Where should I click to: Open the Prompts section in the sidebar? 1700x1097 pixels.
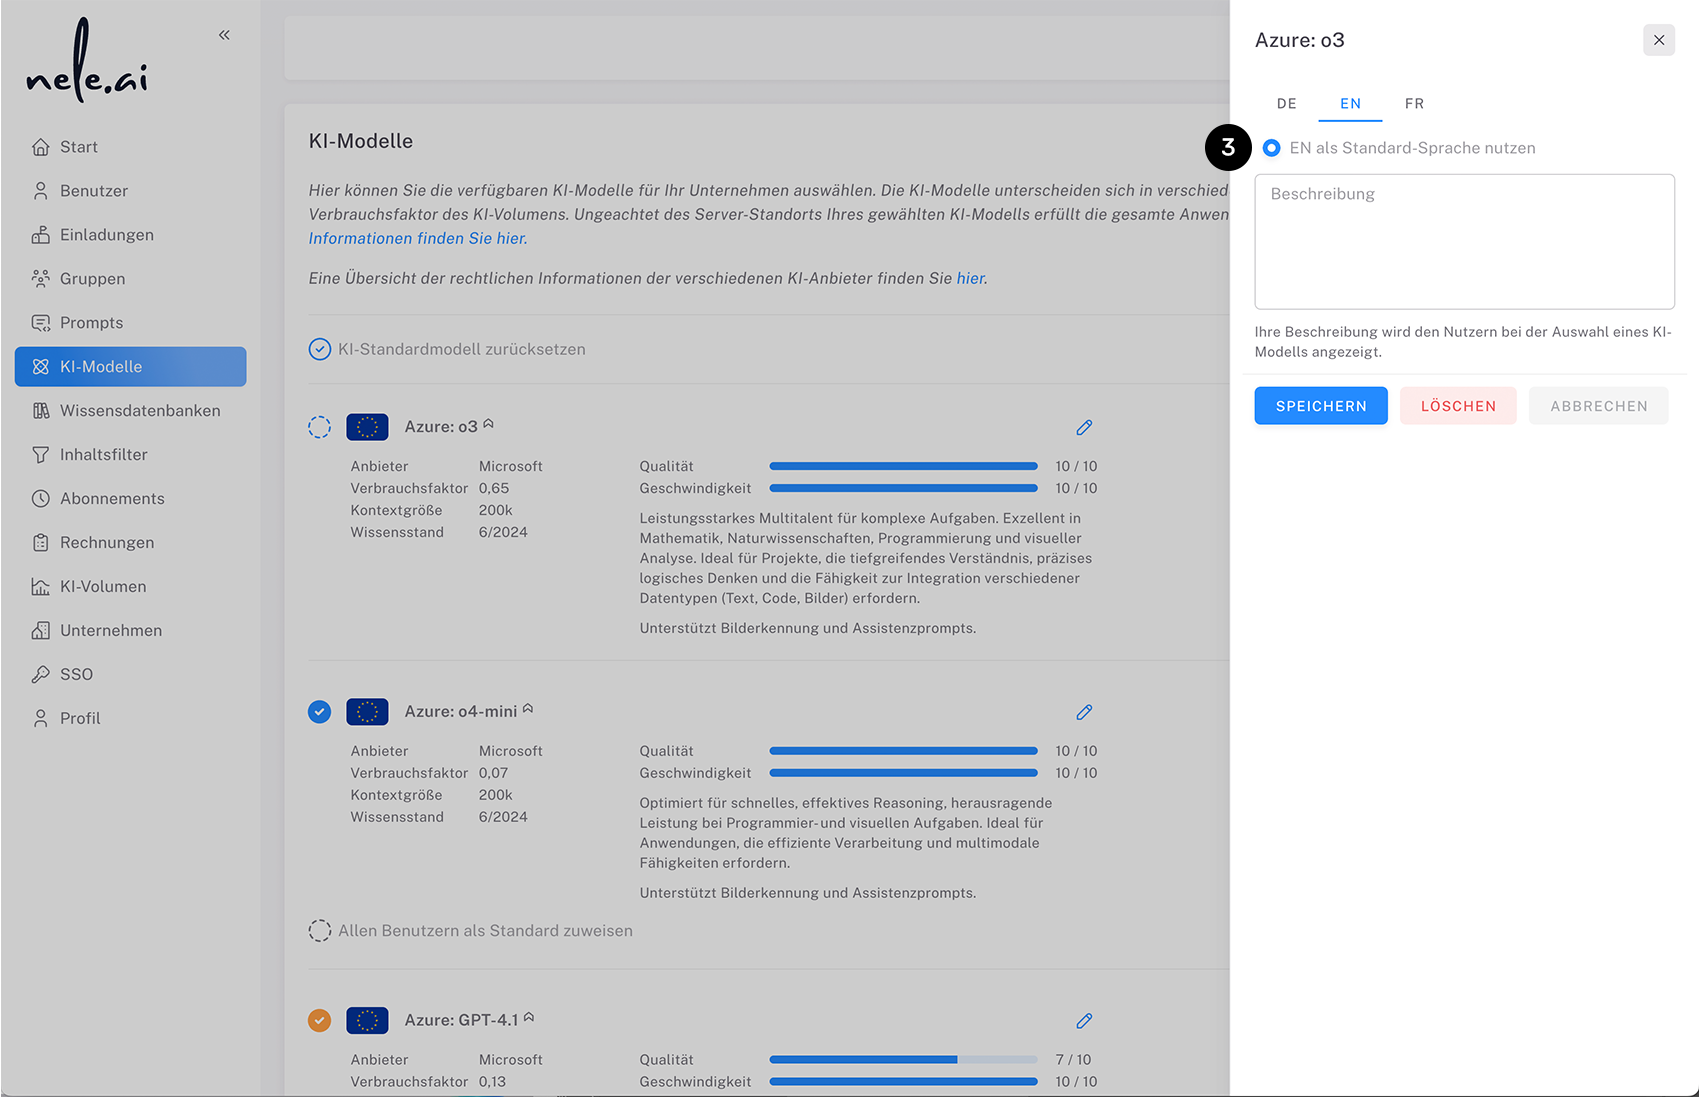(91, 322)
